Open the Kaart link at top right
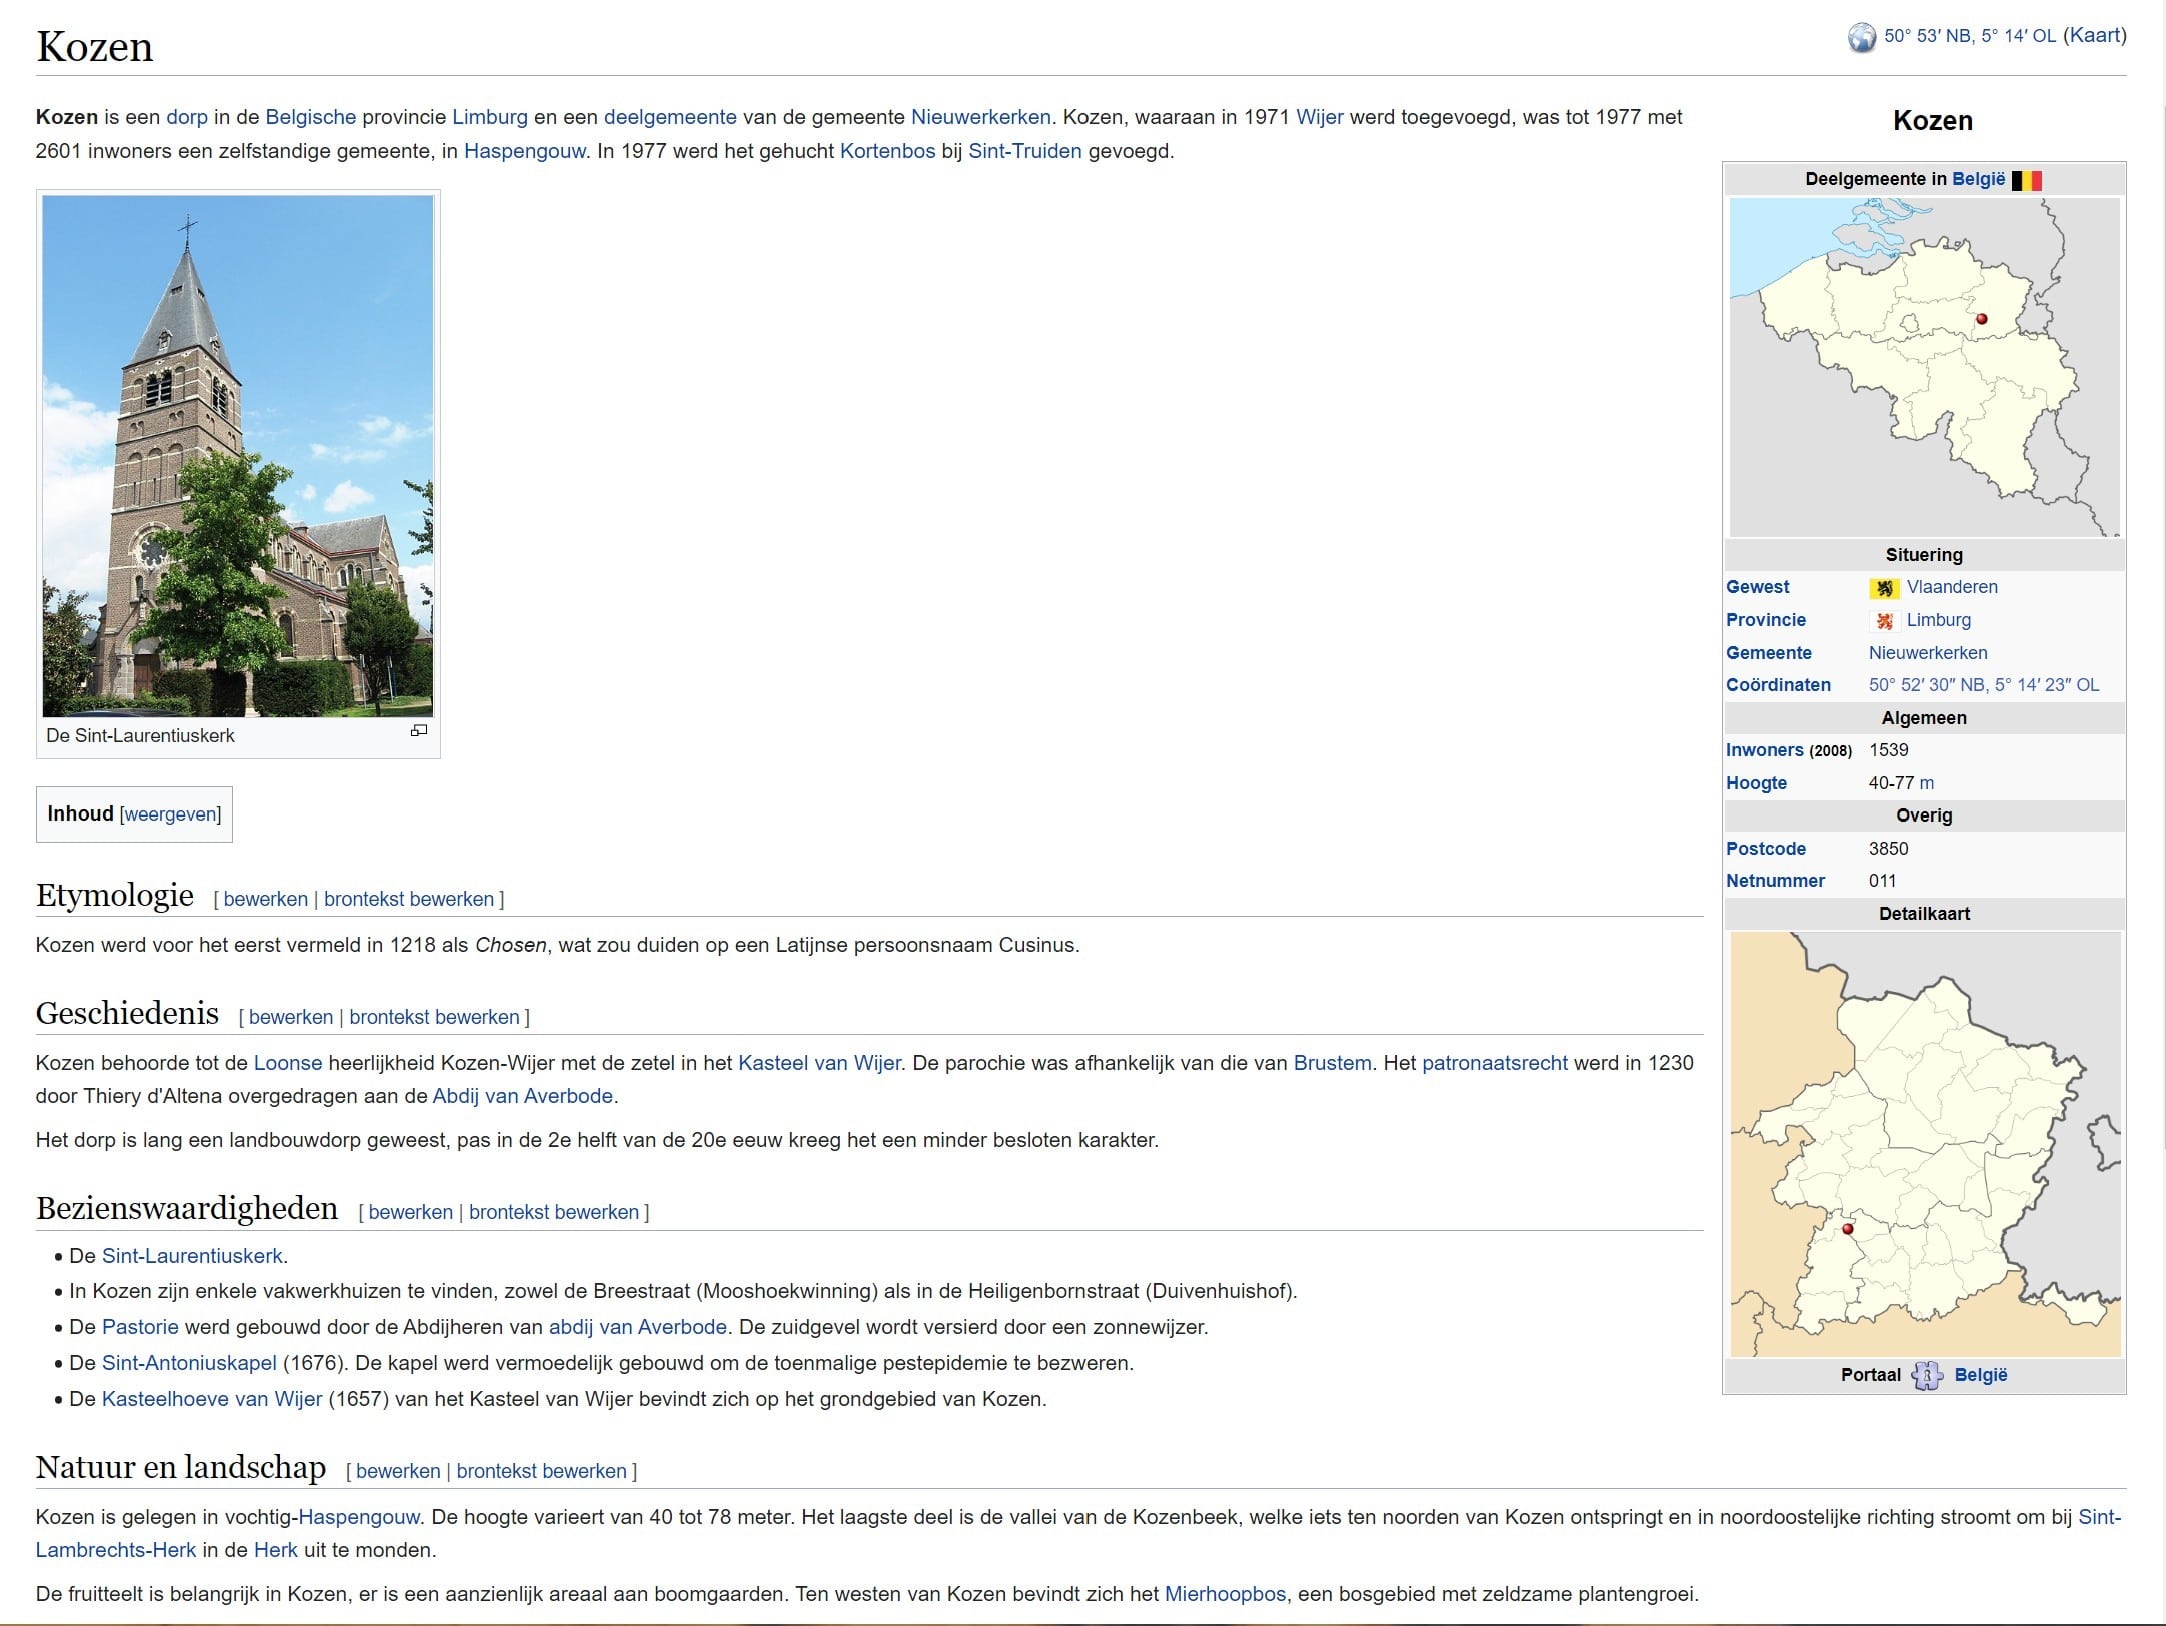 [2095, 36]
